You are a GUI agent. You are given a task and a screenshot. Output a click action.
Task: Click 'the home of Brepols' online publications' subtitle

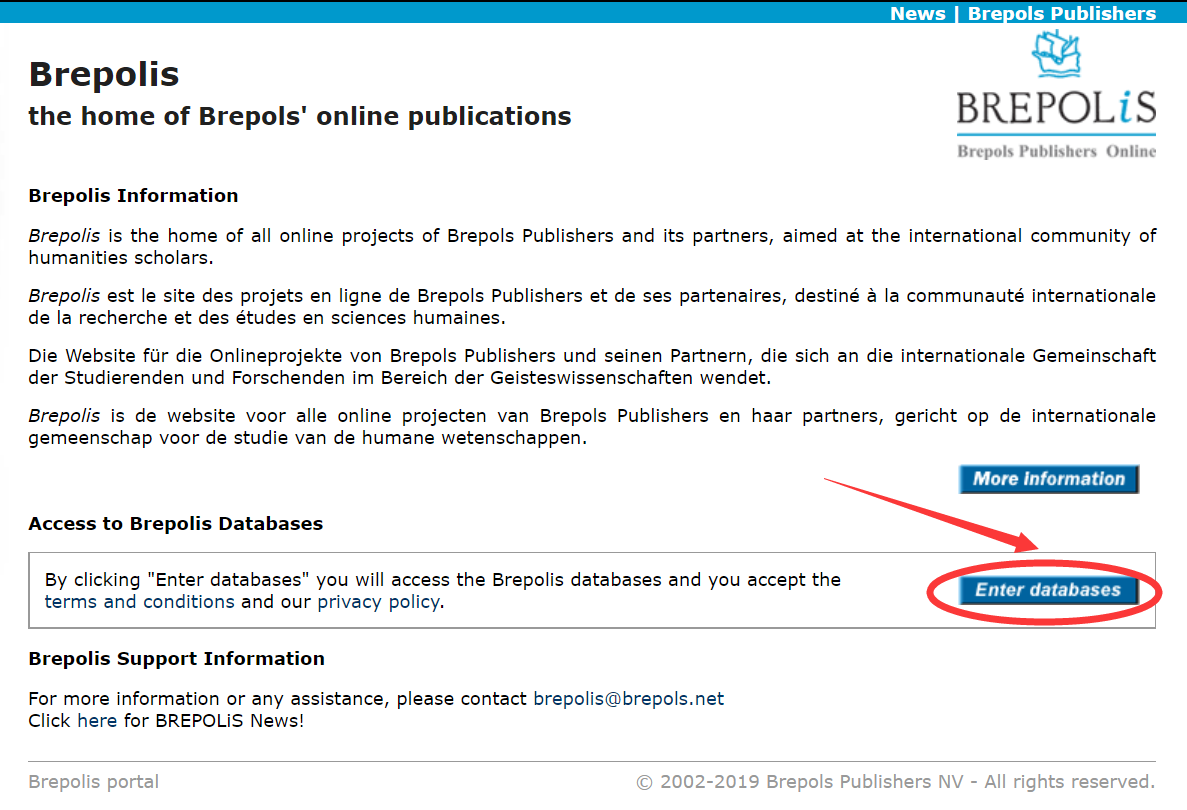(x=300, y=116)
